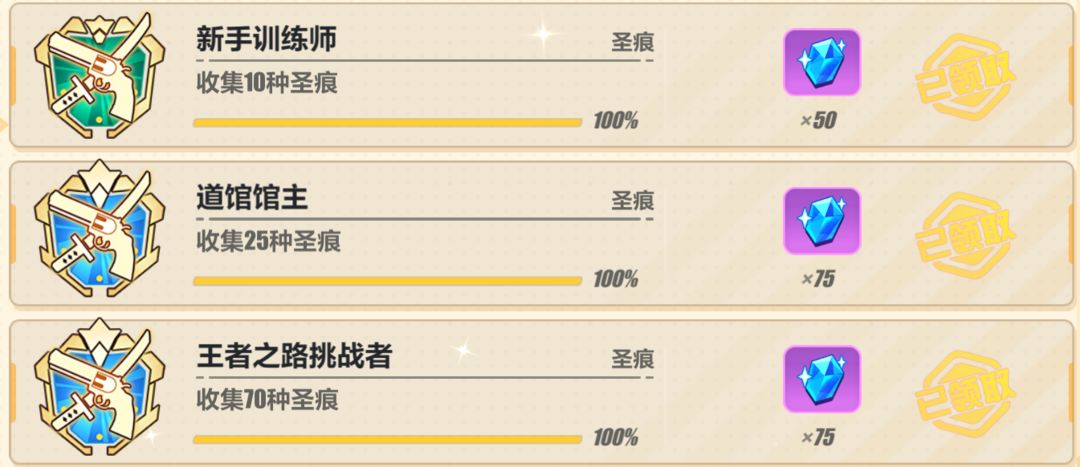Tap the crystal reward icon for 王者之路挑战者
Viewport: 1080px width, 467px height.
tap(822, 379)
